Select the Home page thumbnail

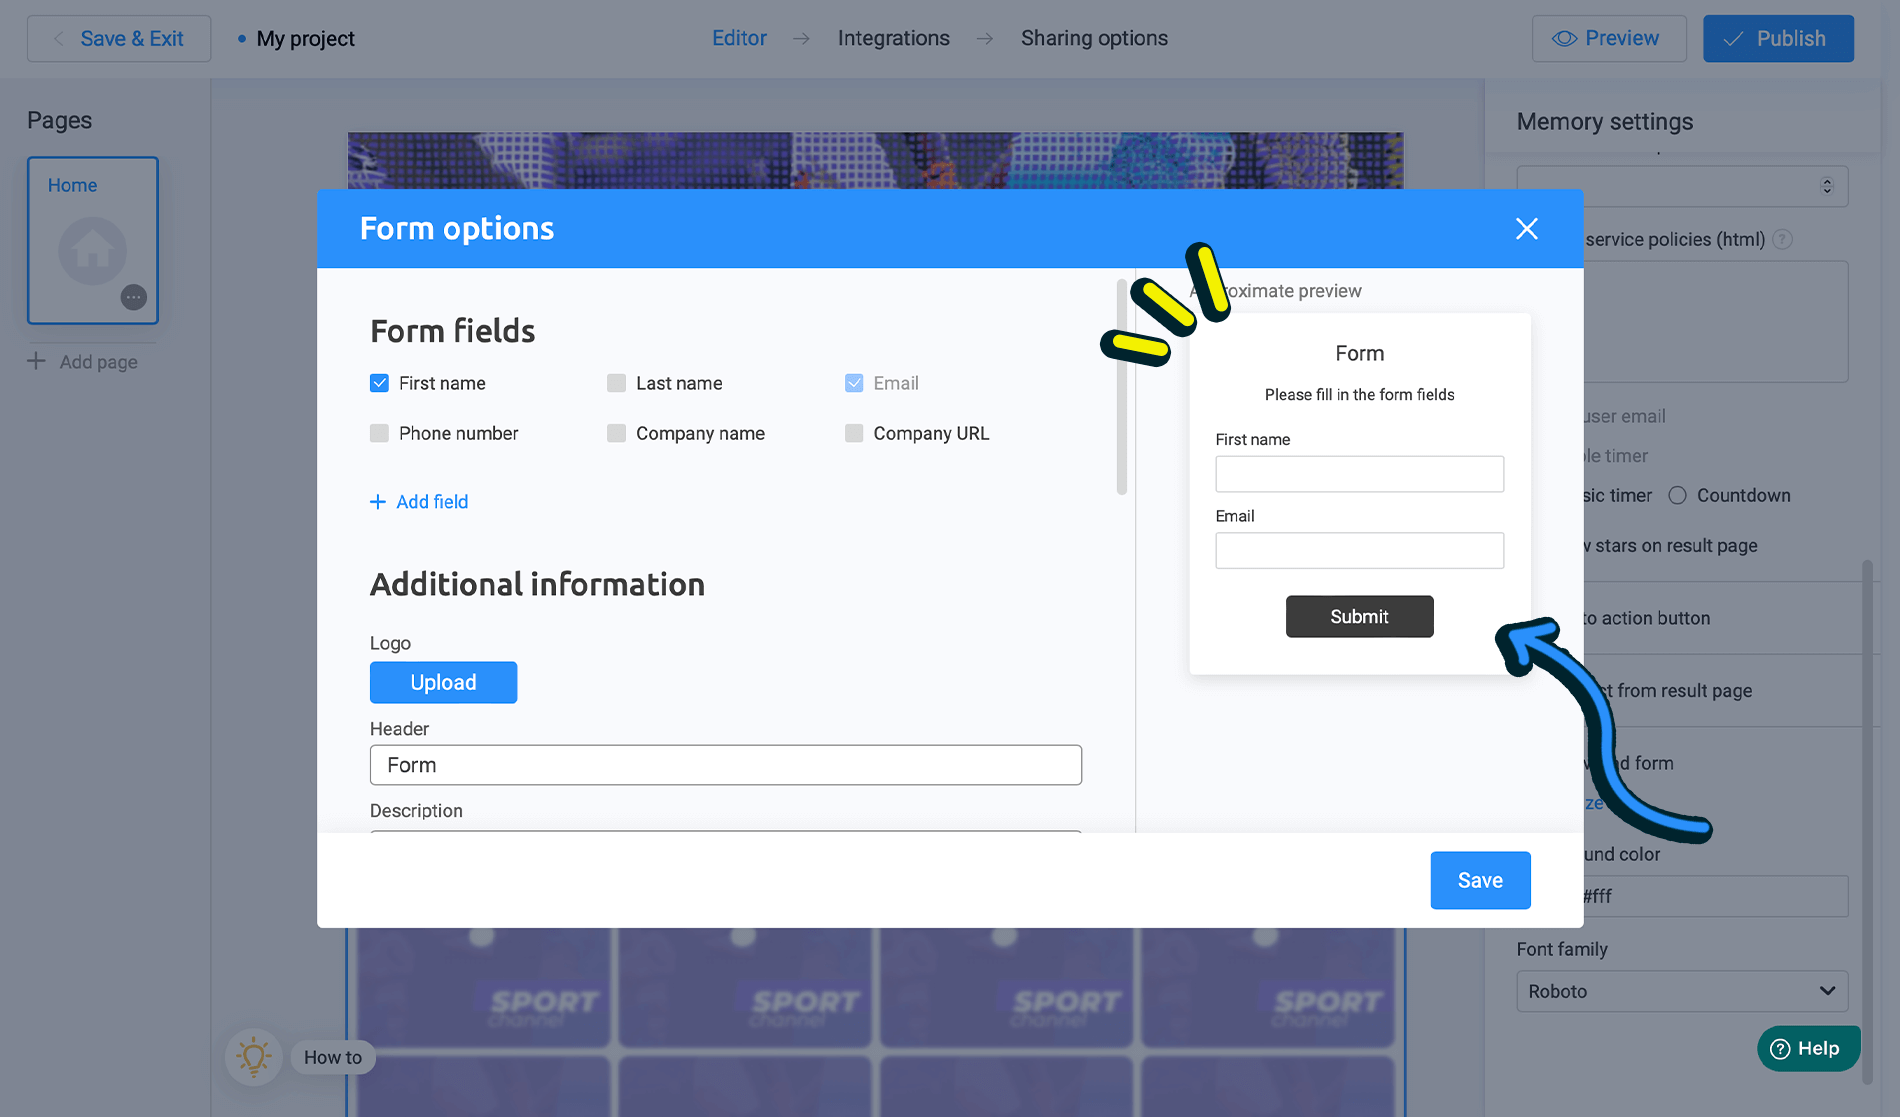(92, 240)
